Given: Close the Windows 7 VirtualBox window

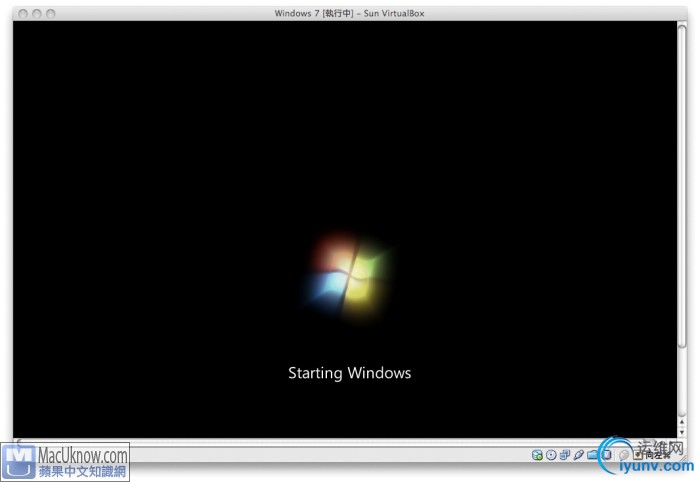Looking at the screenshot, I should point(23,14).
